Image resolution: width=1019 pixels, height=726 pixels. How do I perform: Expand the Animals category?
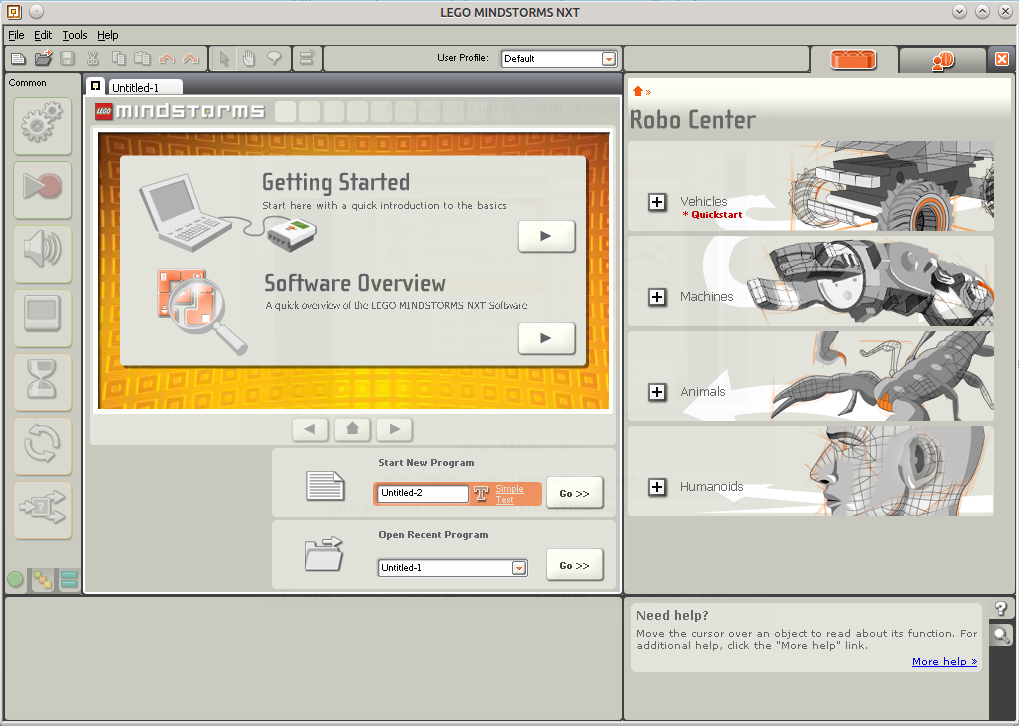pos(657,392)
